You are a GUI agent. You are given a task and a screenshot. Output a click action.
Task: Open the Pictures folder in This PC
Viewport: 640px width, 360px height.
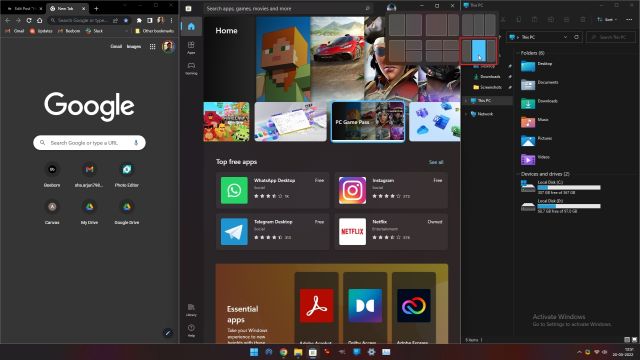pyautogui.click(x=537, y=140)
